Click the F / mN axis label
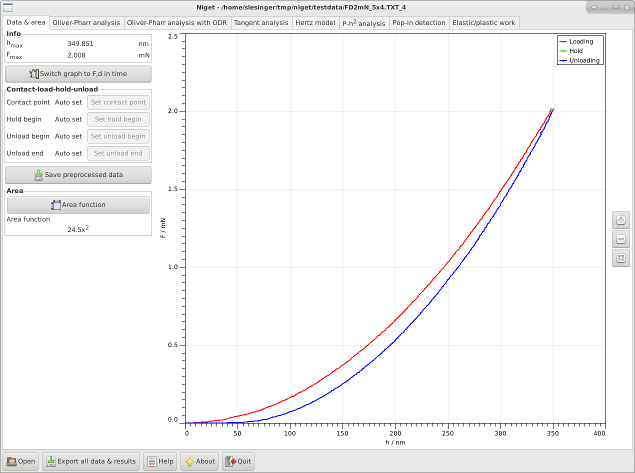Screen dimensions: 635x473 [x=163, y=228]
